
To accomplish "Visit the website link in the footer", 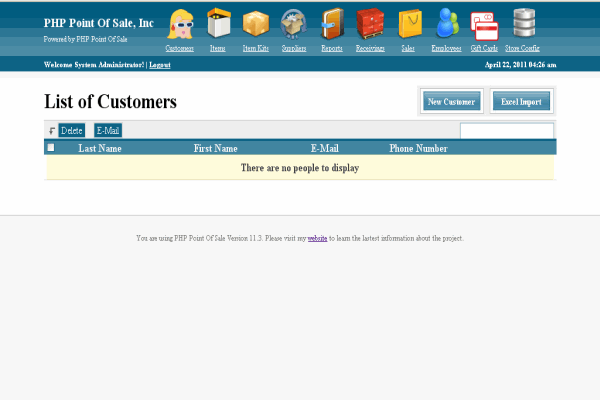I will coord(317,238).
